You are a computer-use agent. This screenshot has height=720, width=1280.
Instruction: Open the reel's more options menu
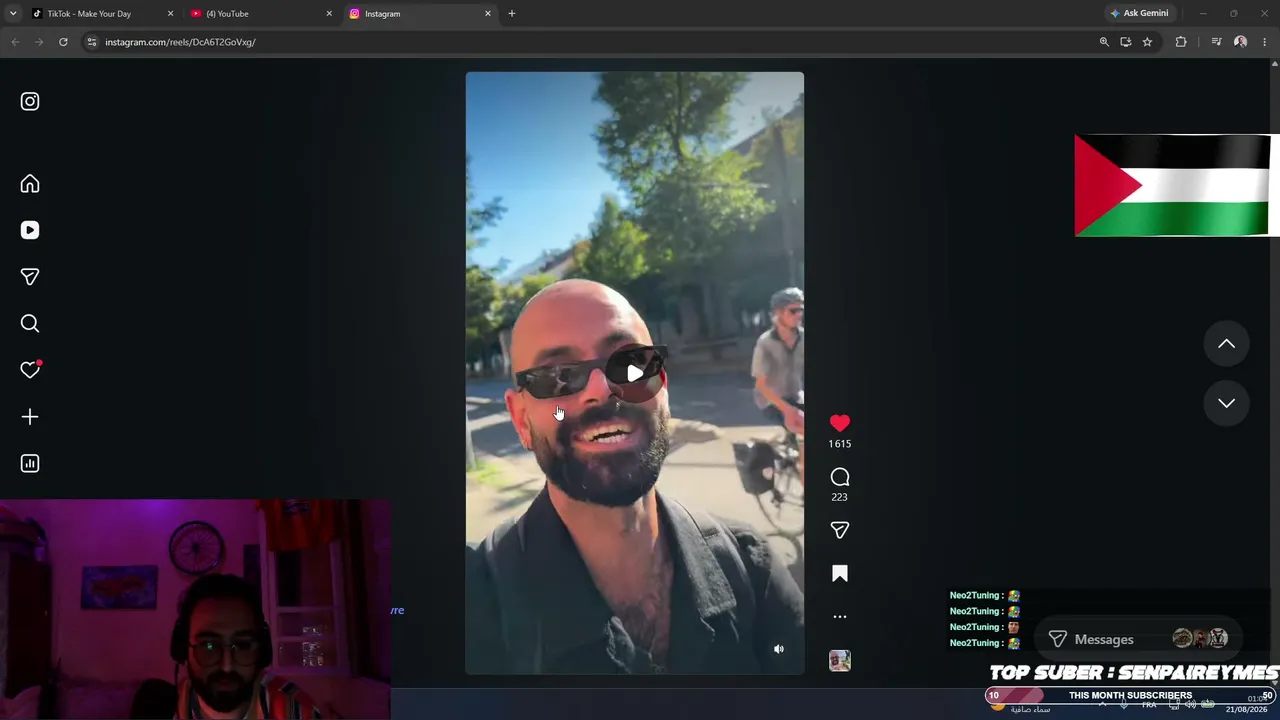pos(840,617)
